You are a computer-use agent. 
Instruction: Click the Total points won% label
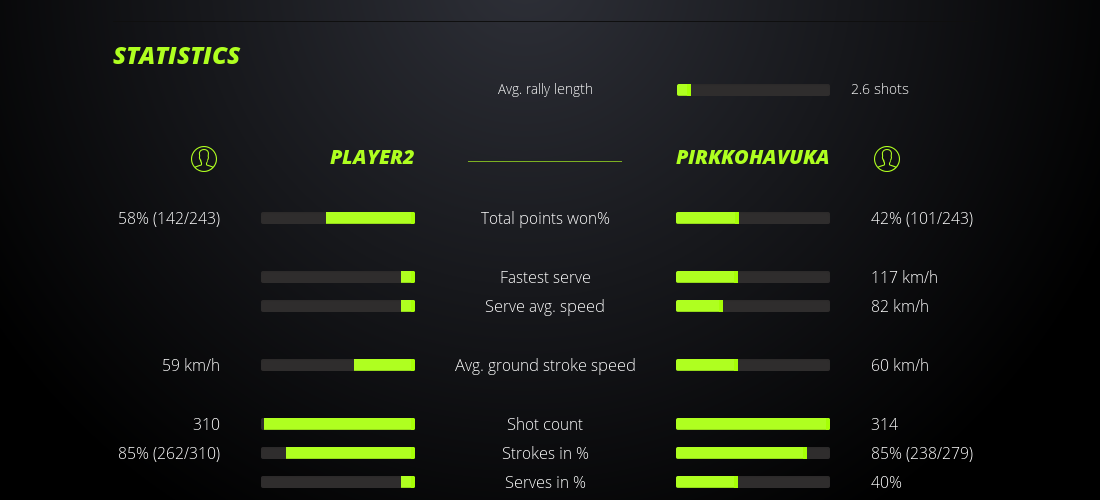coord(545,218)
